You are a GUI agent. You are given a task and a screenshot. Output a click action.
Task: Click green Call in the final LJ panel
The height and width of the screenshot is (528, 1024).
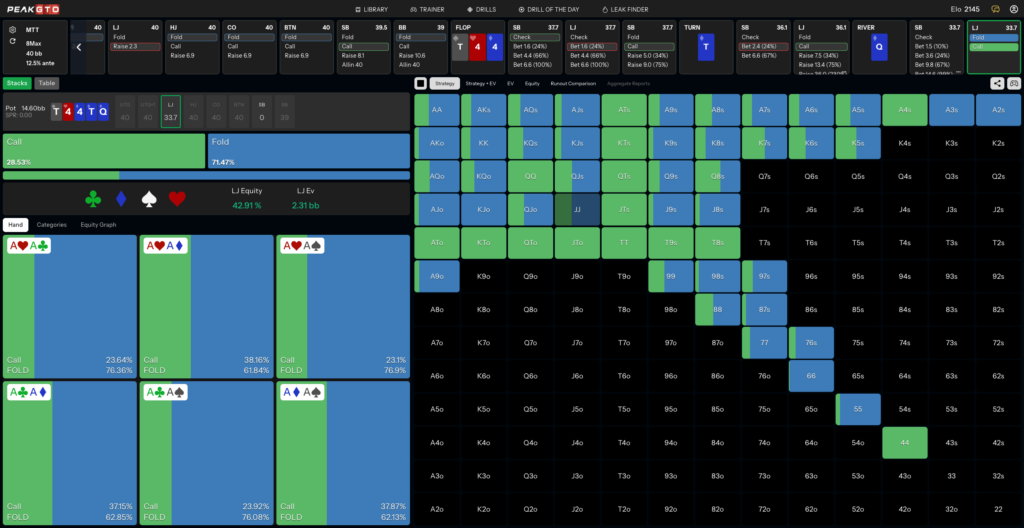coord(993,47)
